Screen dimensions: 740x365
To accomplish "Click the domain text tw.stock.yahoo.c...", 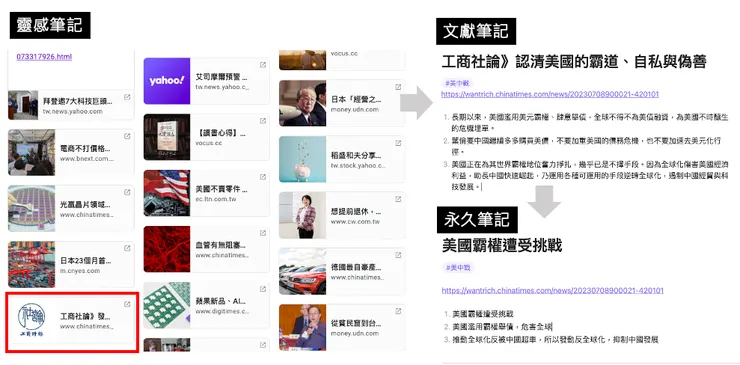I will 358,166.
